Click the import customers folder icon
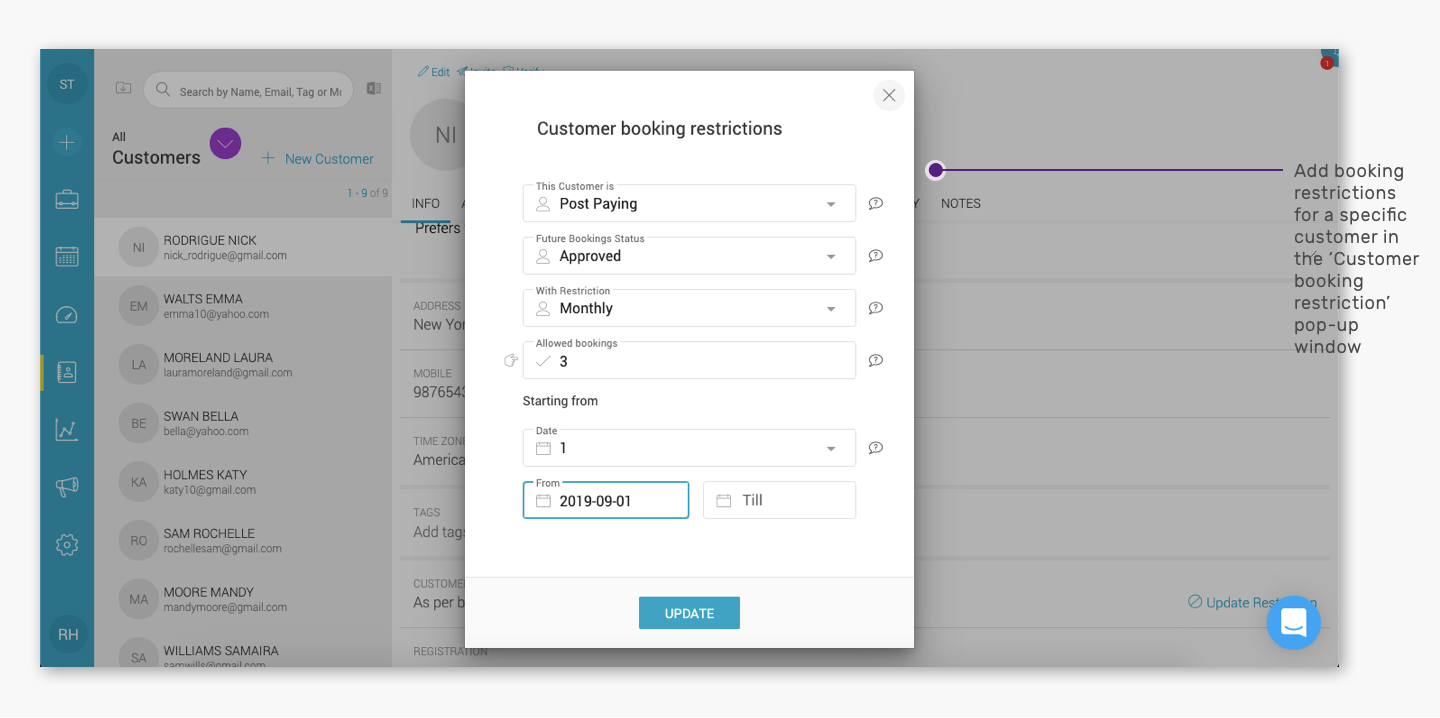Screen dimensions: 1440x718 tap(123, 88)
